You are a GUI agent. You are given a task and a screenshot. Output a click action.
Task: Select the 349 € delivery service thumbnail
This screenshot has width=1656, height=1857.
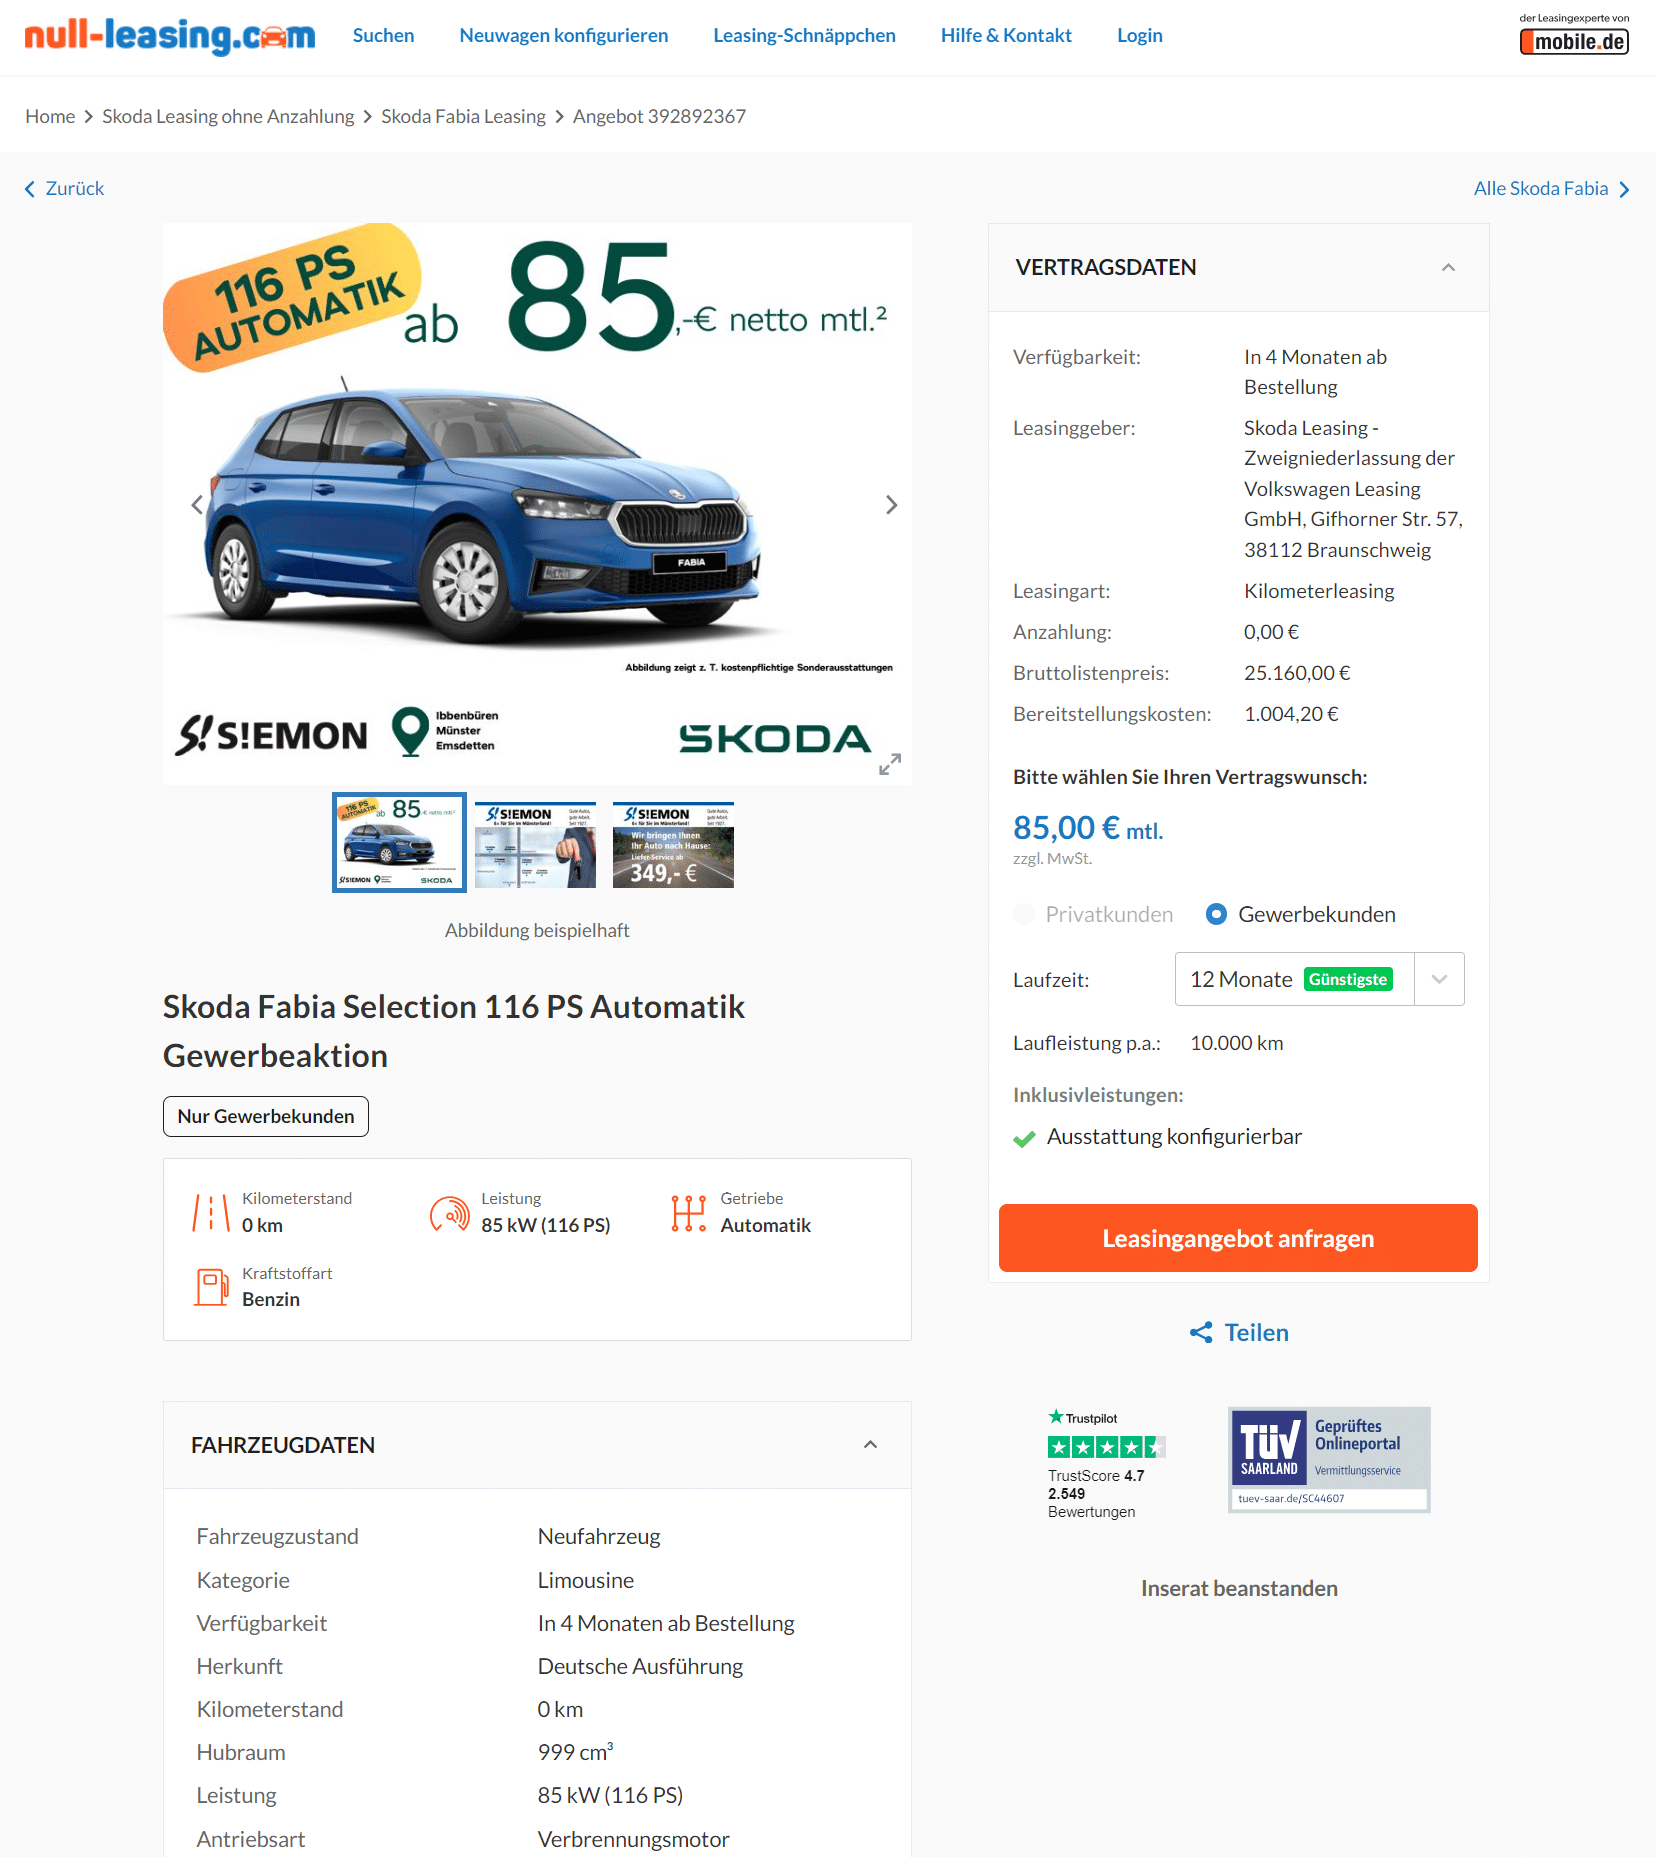click(673, 844)
